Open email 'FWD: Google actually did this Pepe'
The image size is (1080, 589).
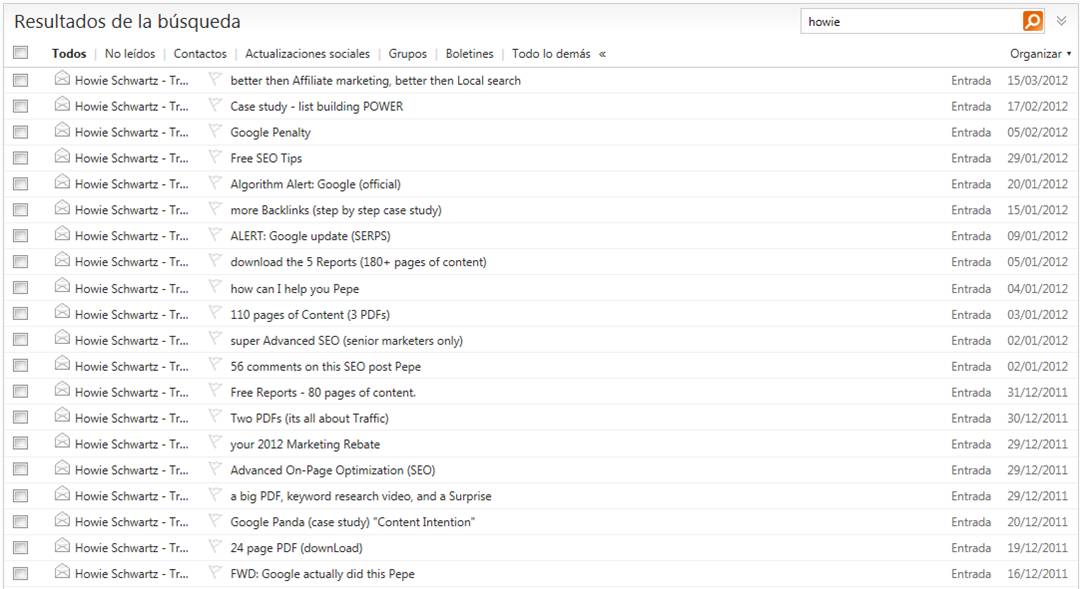point(322,574)
